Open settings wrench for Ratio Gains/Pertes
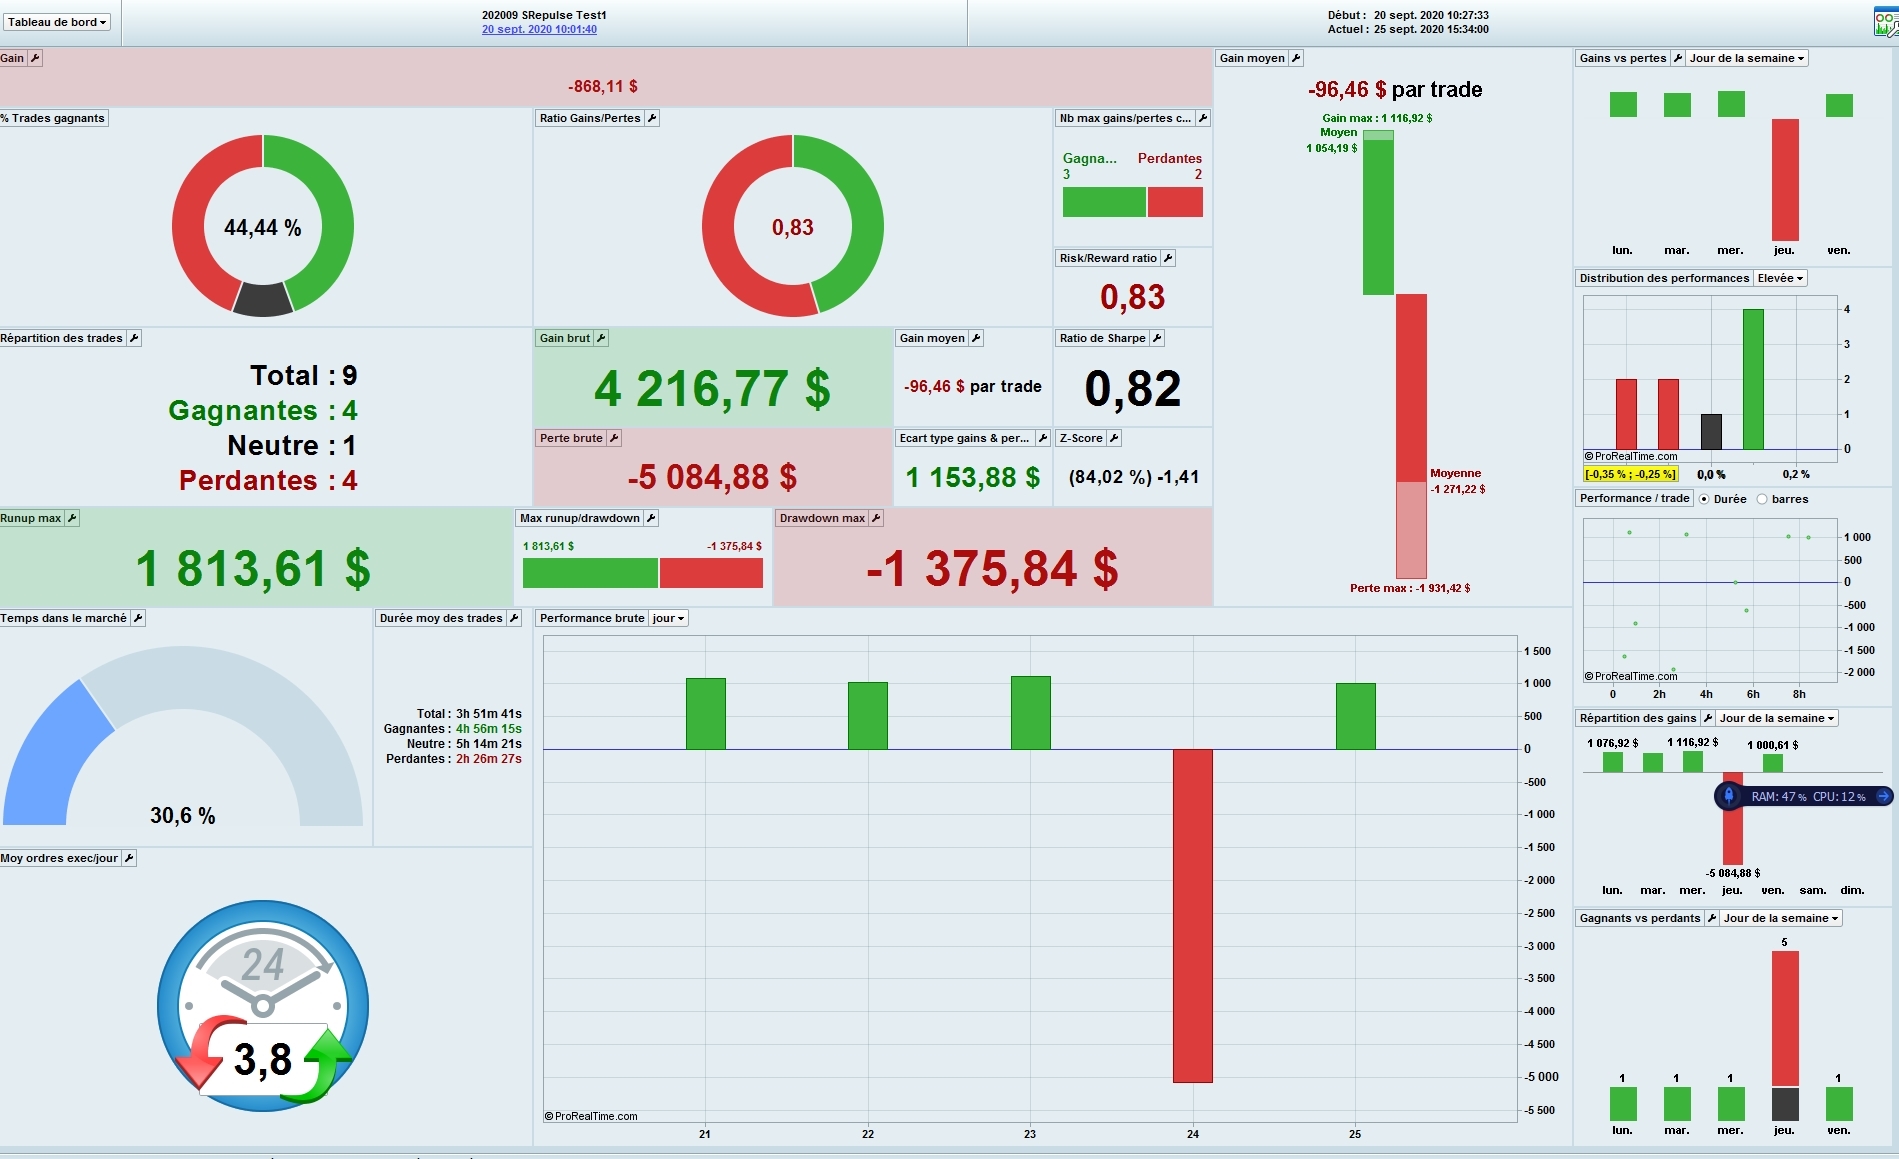This screenshot has width=1899, height=1159. point(652,118)
